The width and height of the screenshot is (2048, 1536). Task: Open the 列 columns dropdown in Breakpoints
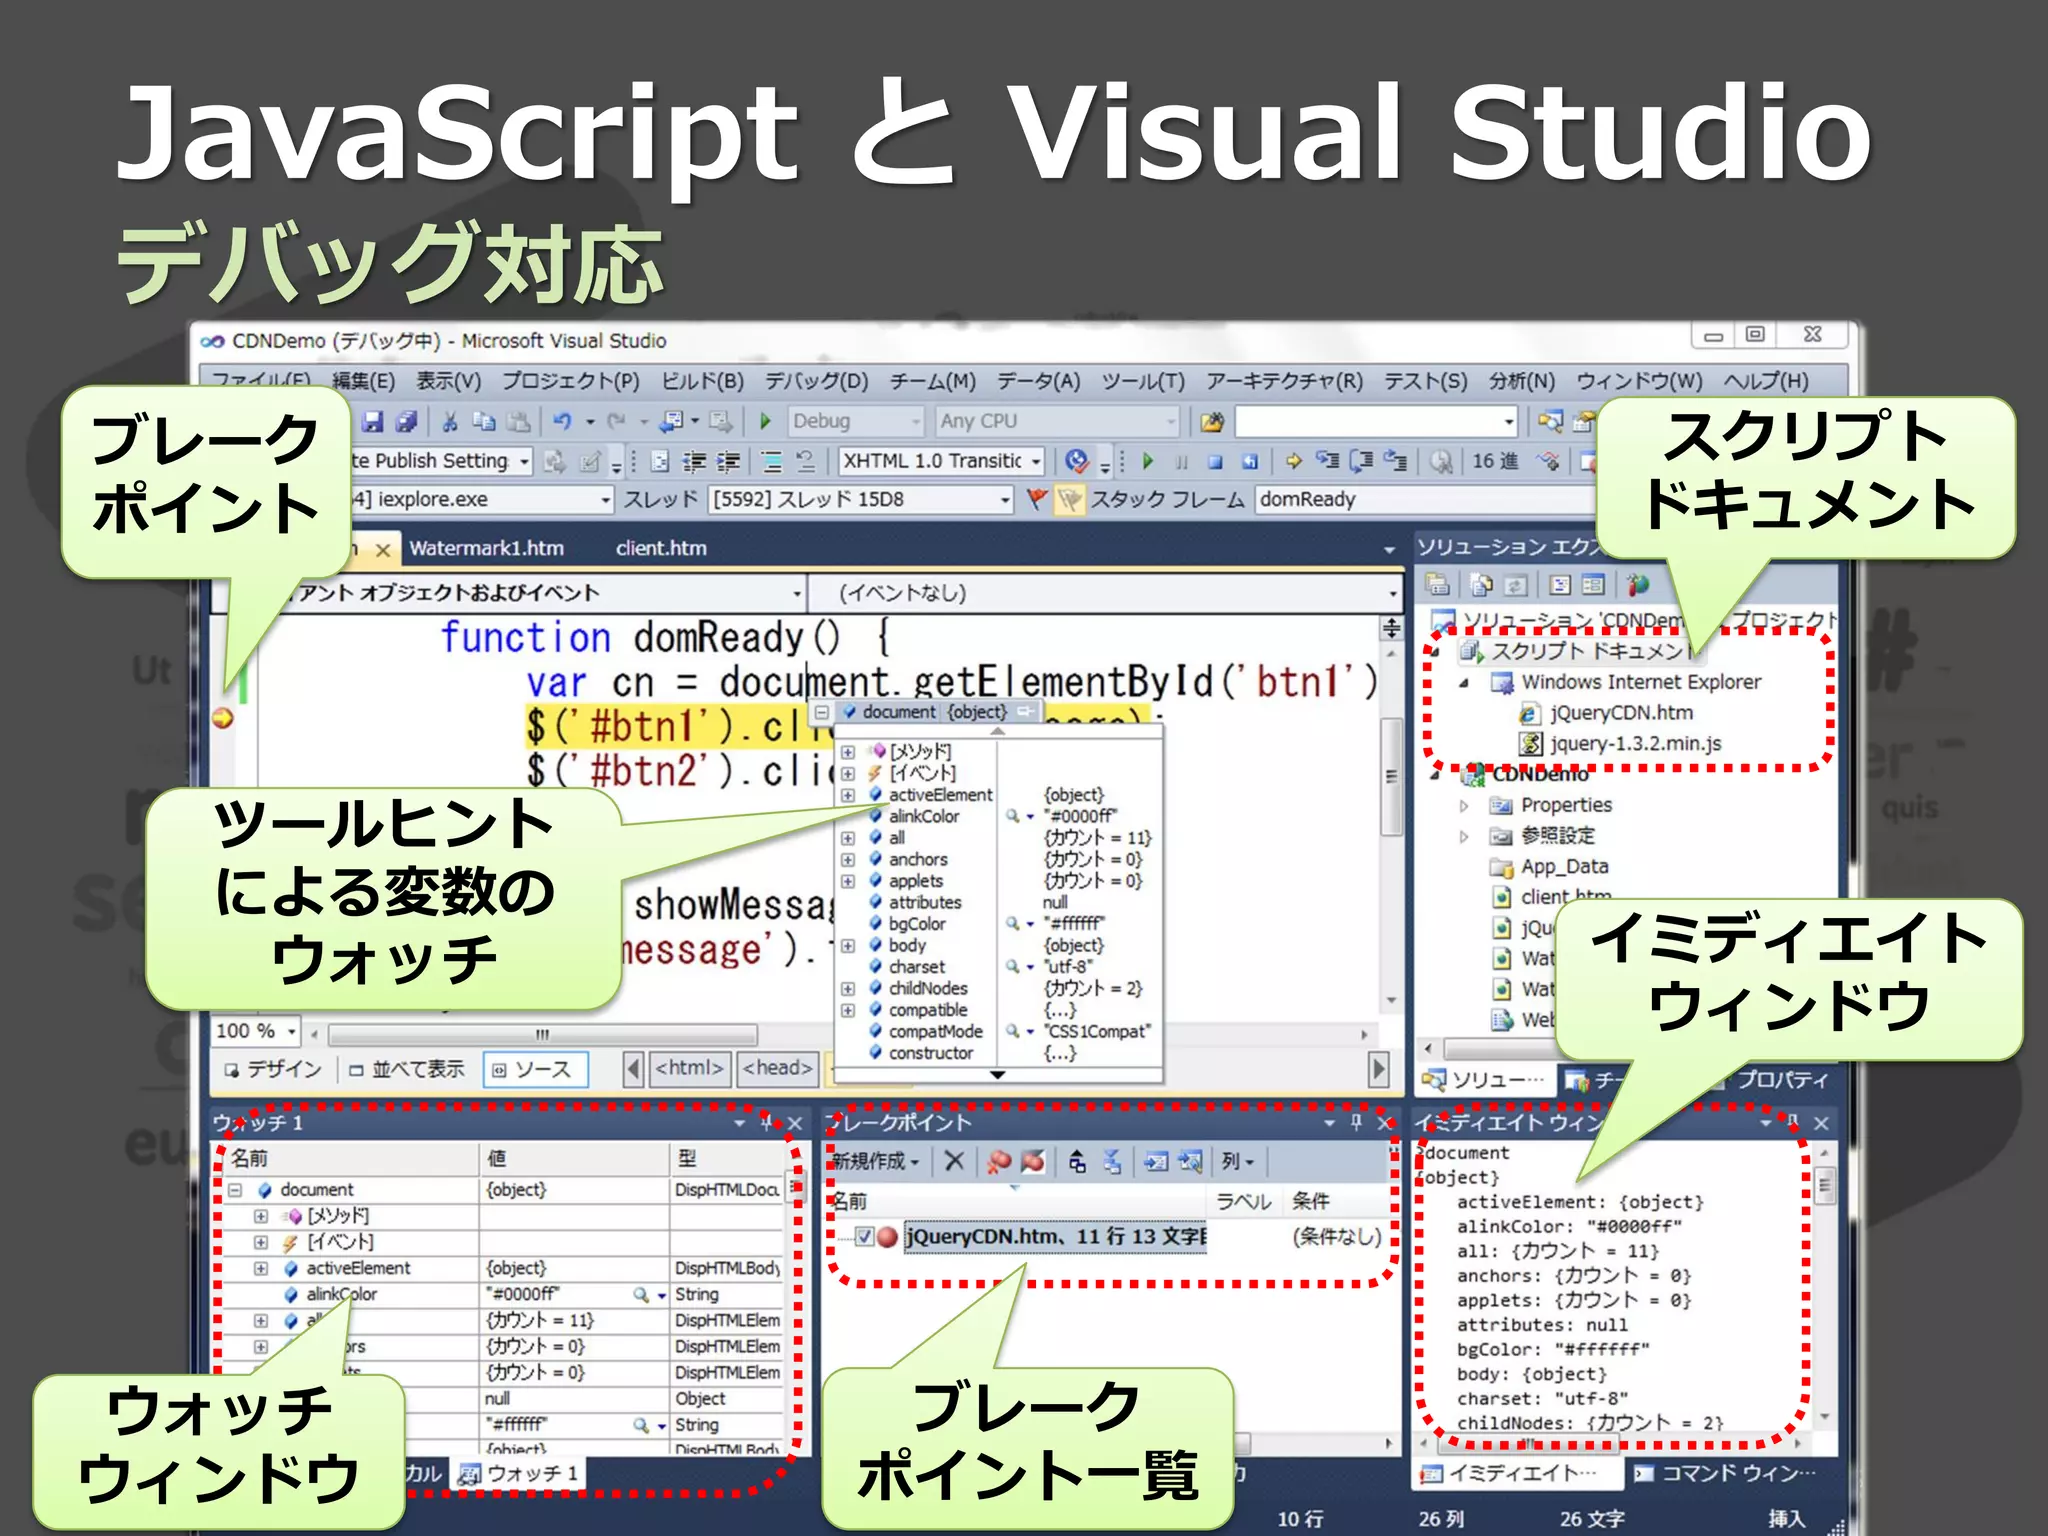1238,1161
